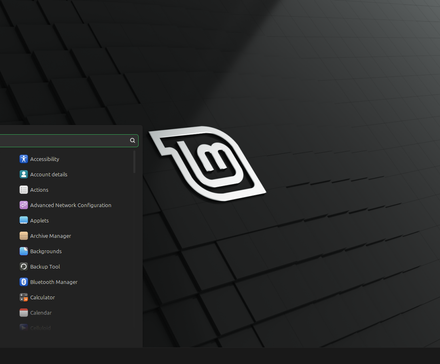This screenshot has height=364, width=440.
Task: Focus the menu search field
Action: 68,140
